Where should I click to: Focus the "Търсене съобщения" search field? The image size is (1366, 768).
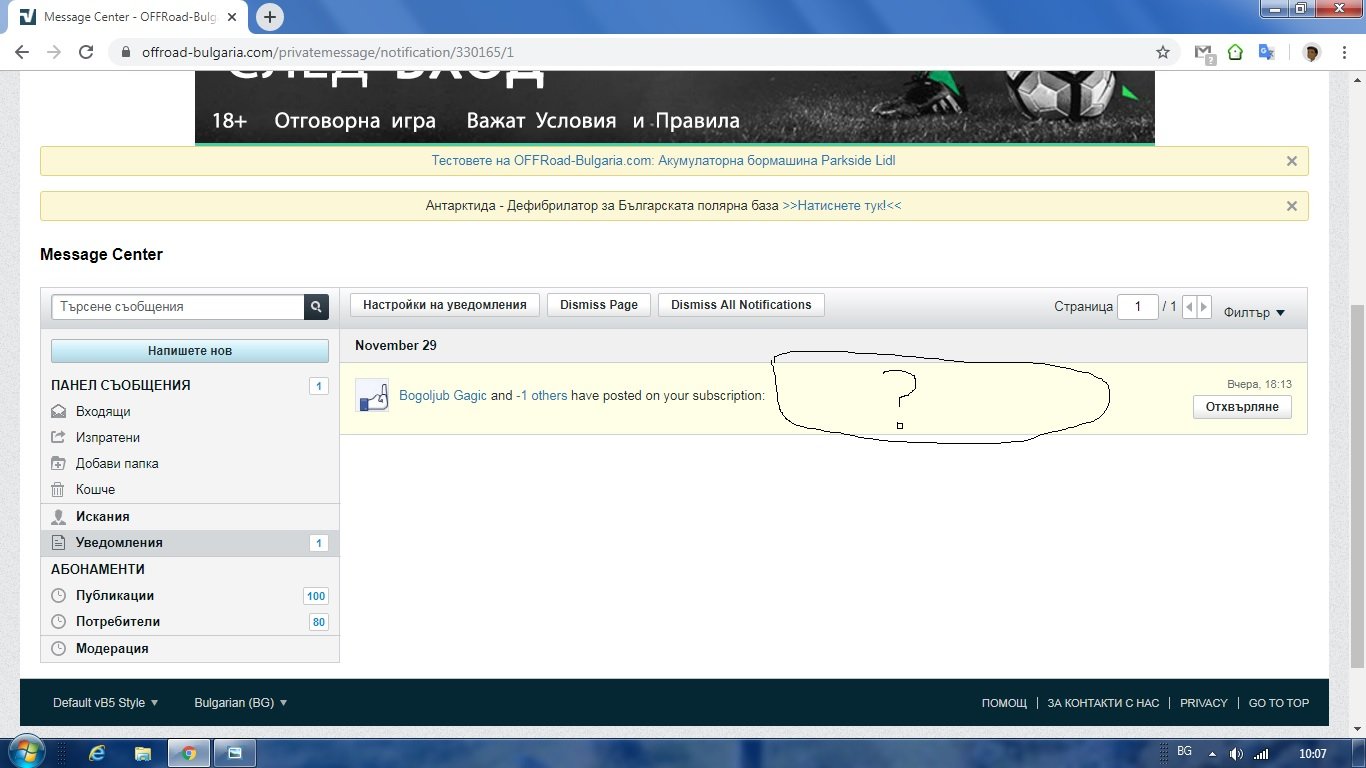coord(178,307)
